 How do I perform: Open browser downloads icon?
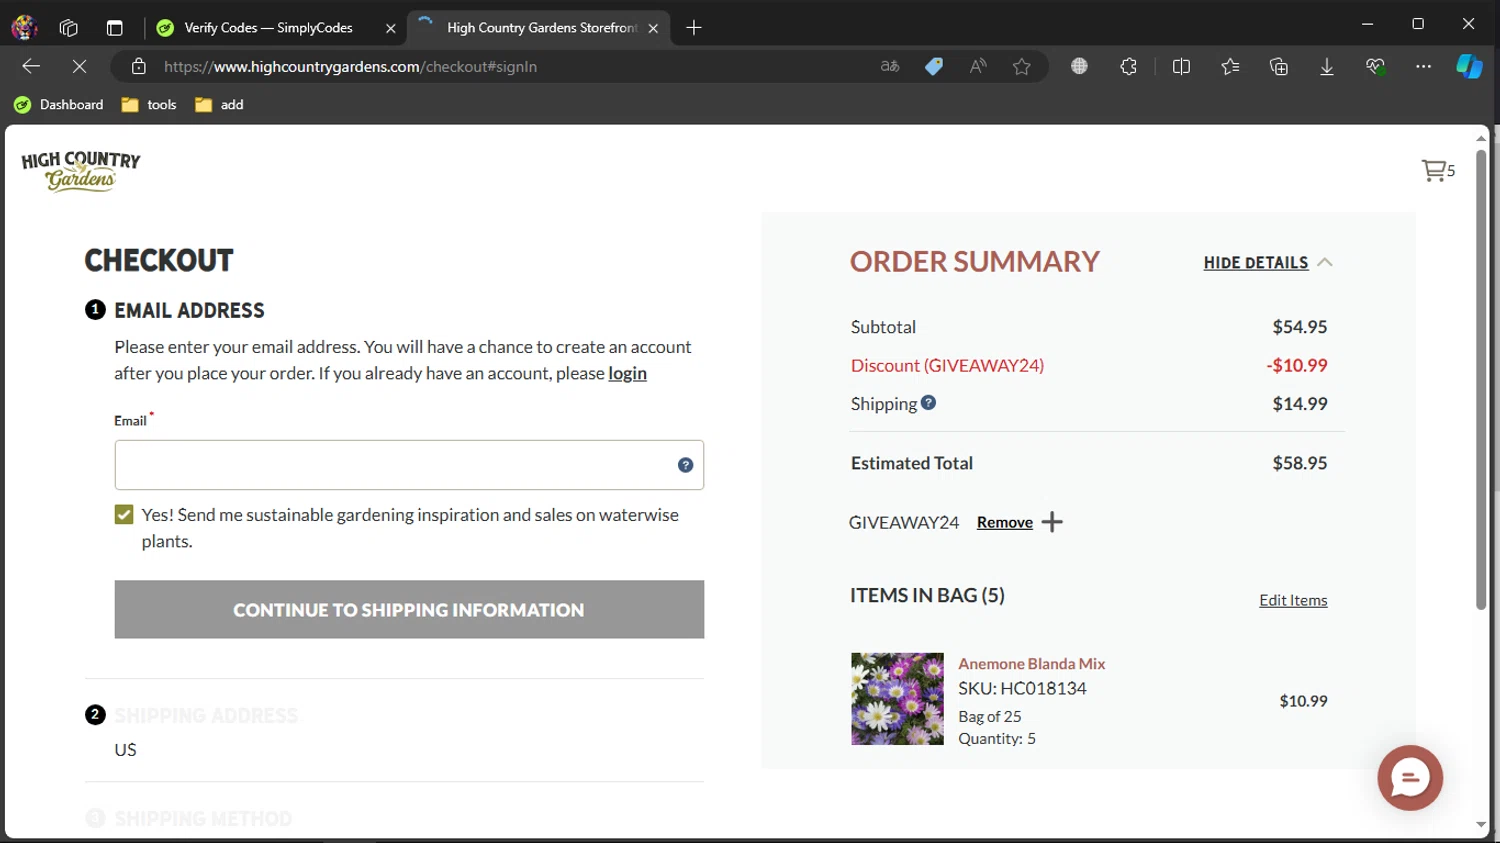[1326, 67]
